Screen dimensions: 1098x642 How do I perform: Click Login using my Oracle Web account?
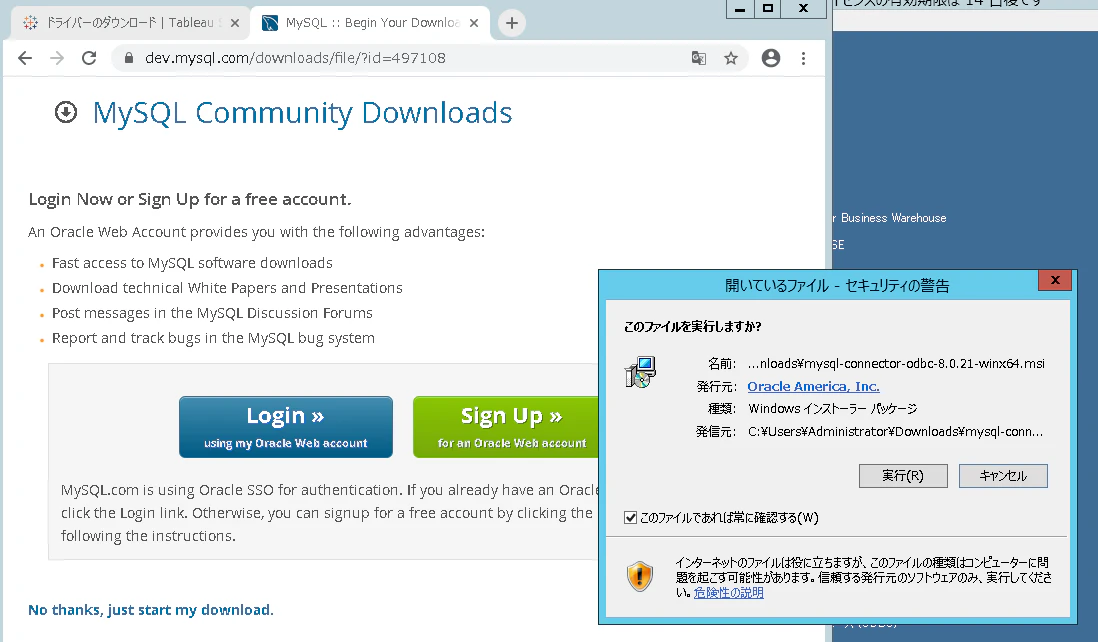click(286, 427)
